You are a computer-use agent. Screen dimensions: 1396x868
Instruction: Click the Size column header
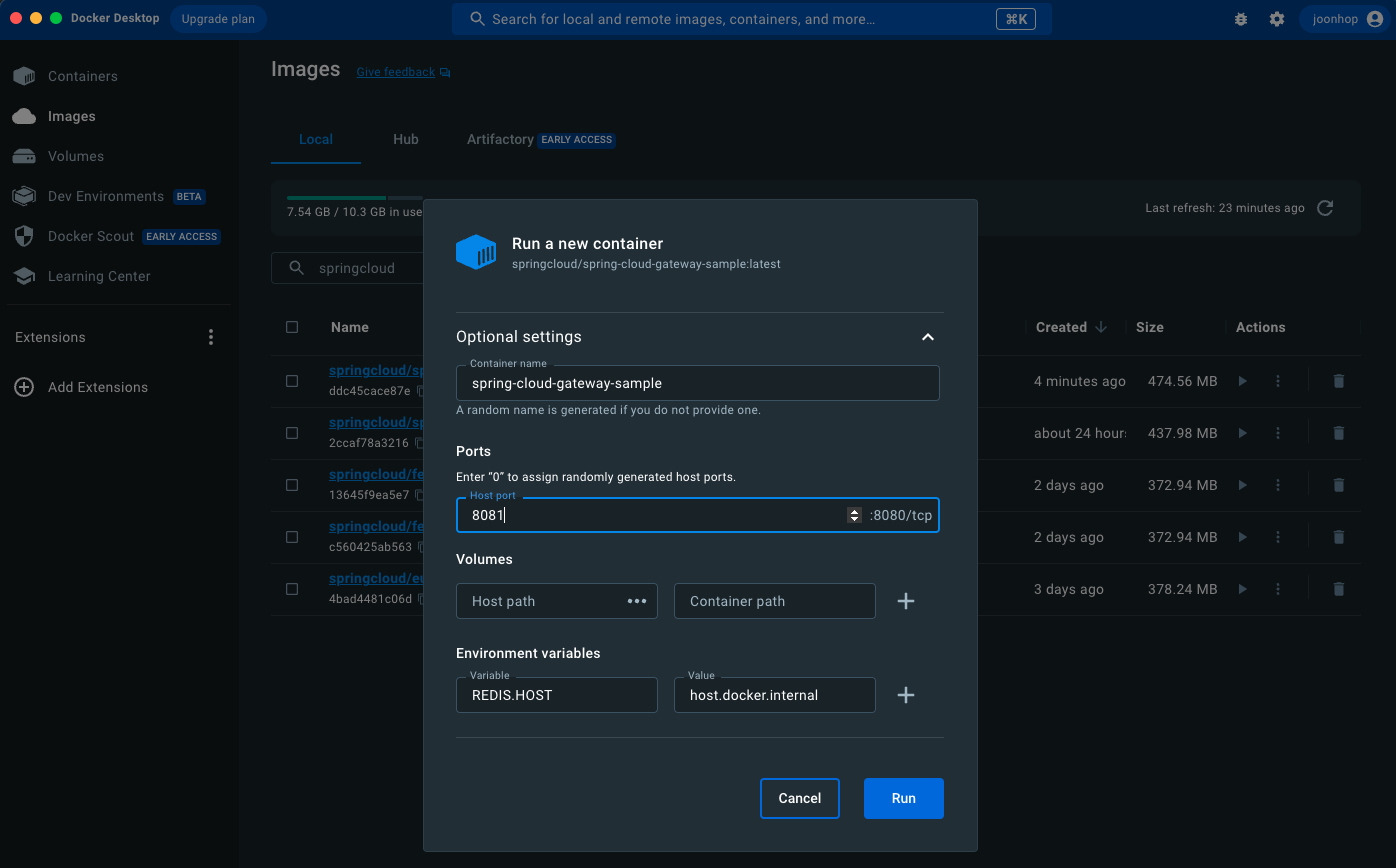1150,327
